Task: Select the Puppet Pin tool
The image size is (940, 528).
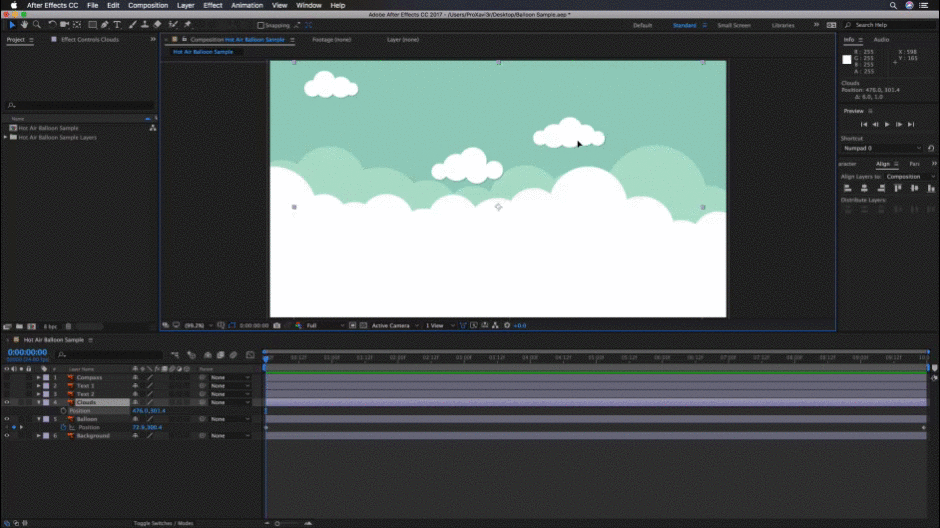Action: coord(188,25)
